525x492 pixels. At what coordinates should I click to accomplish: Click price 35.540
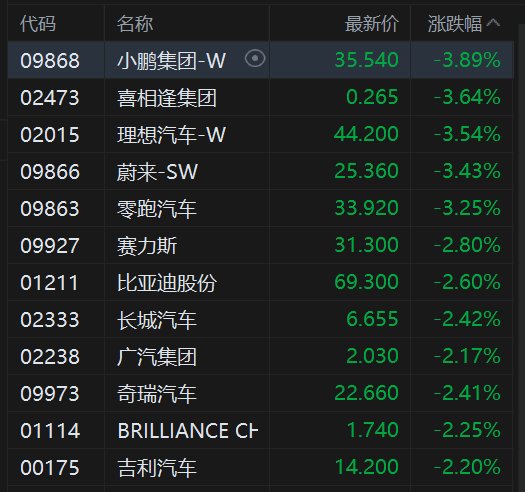367,60
